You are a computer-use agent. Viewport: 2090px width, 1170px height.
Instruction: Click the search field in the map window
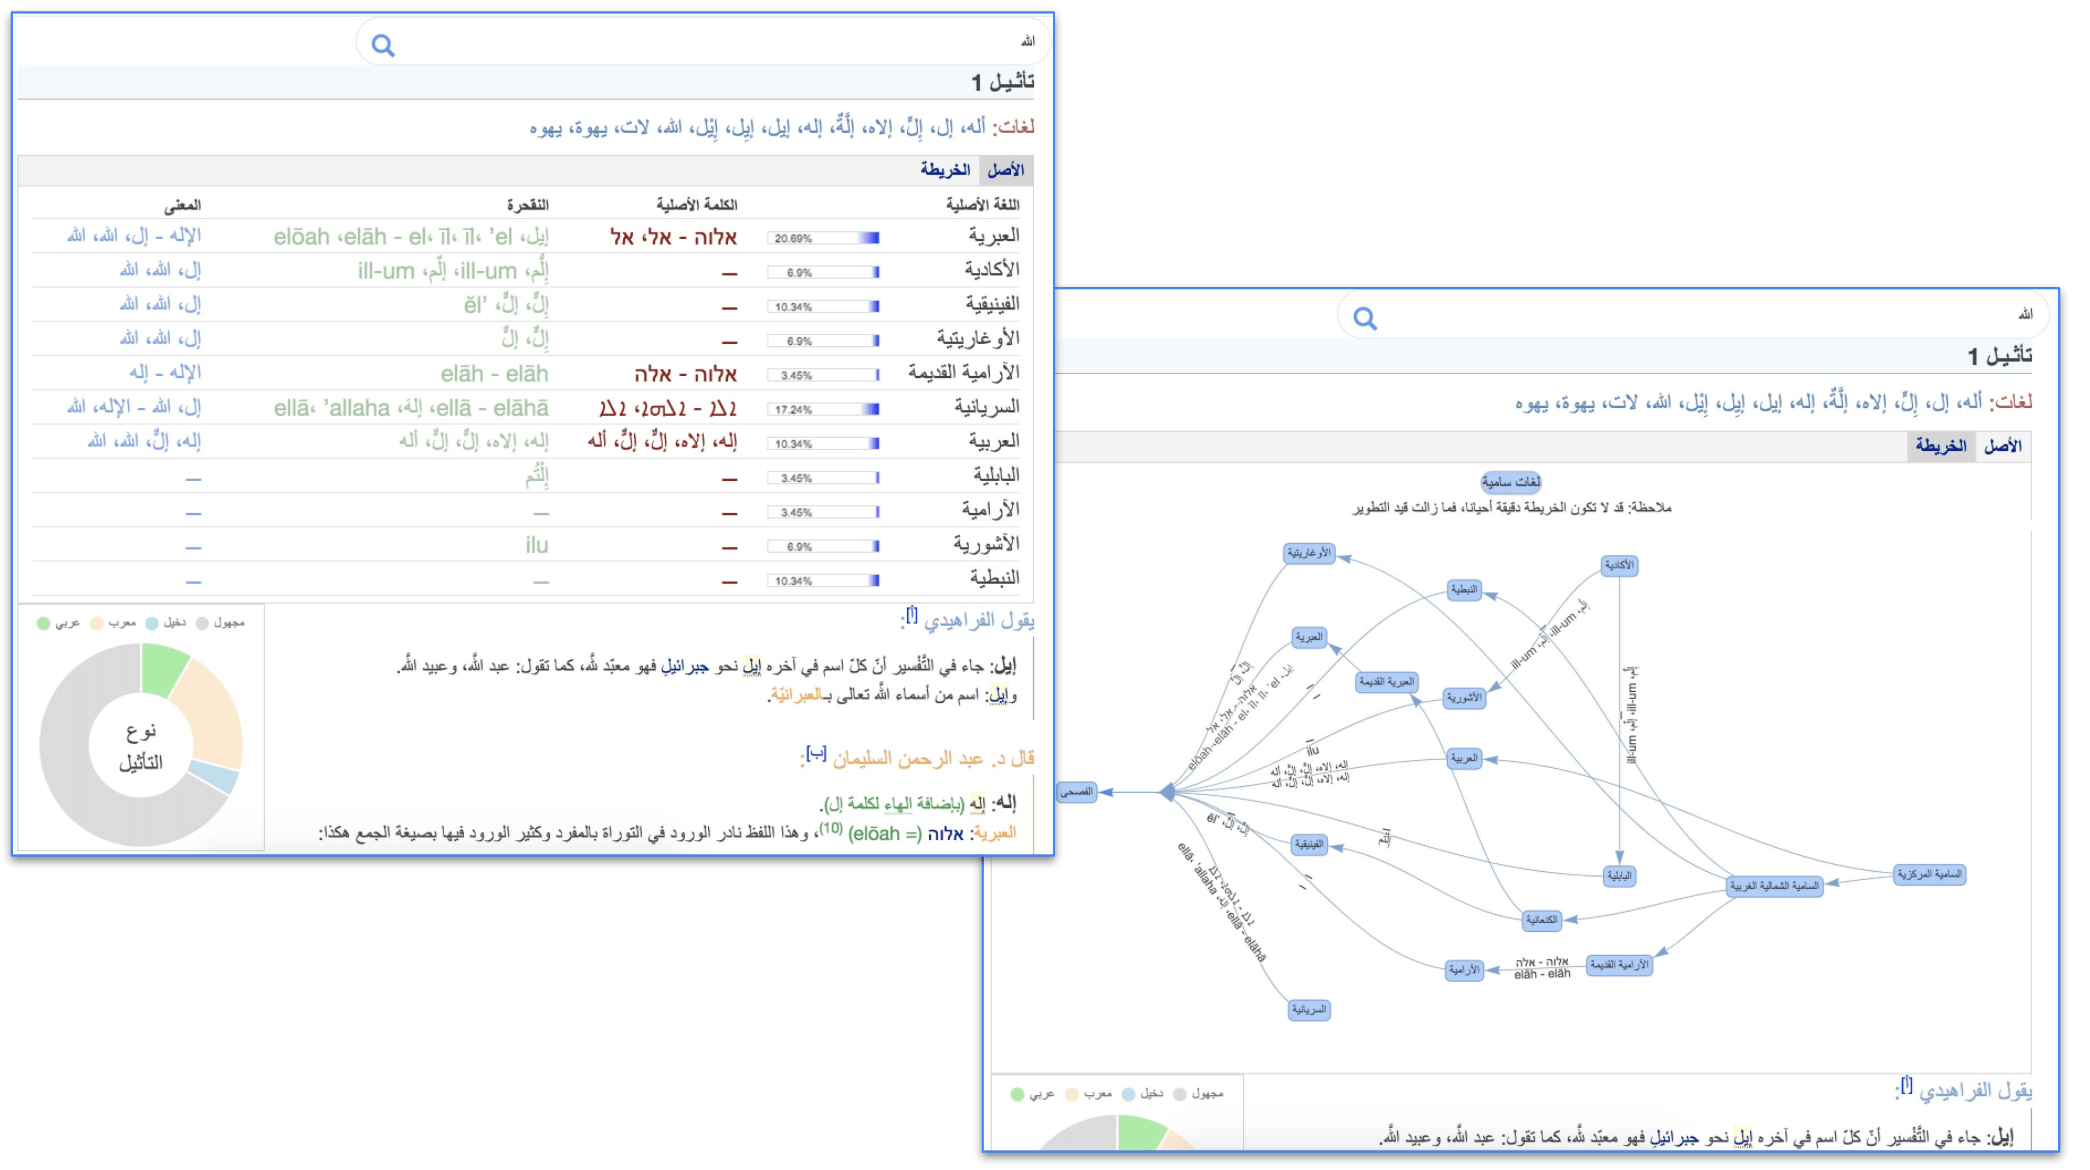(x=1693, y=316)
